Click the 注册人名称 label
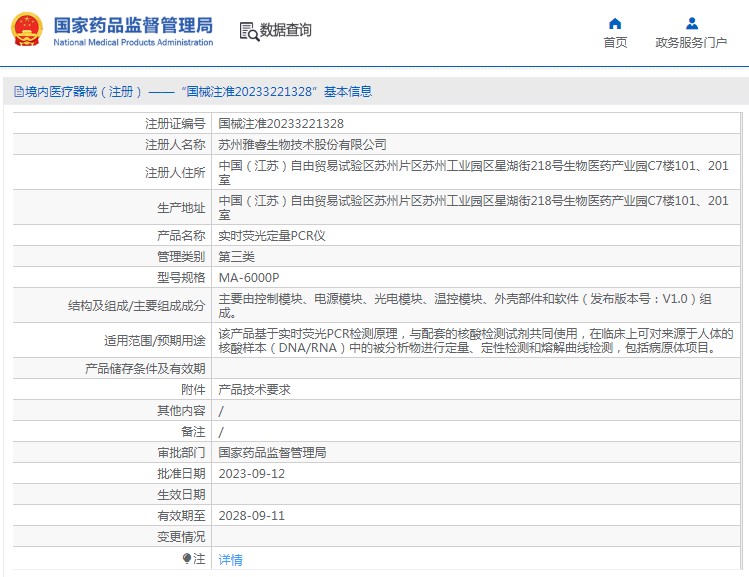 pos(175,144)
